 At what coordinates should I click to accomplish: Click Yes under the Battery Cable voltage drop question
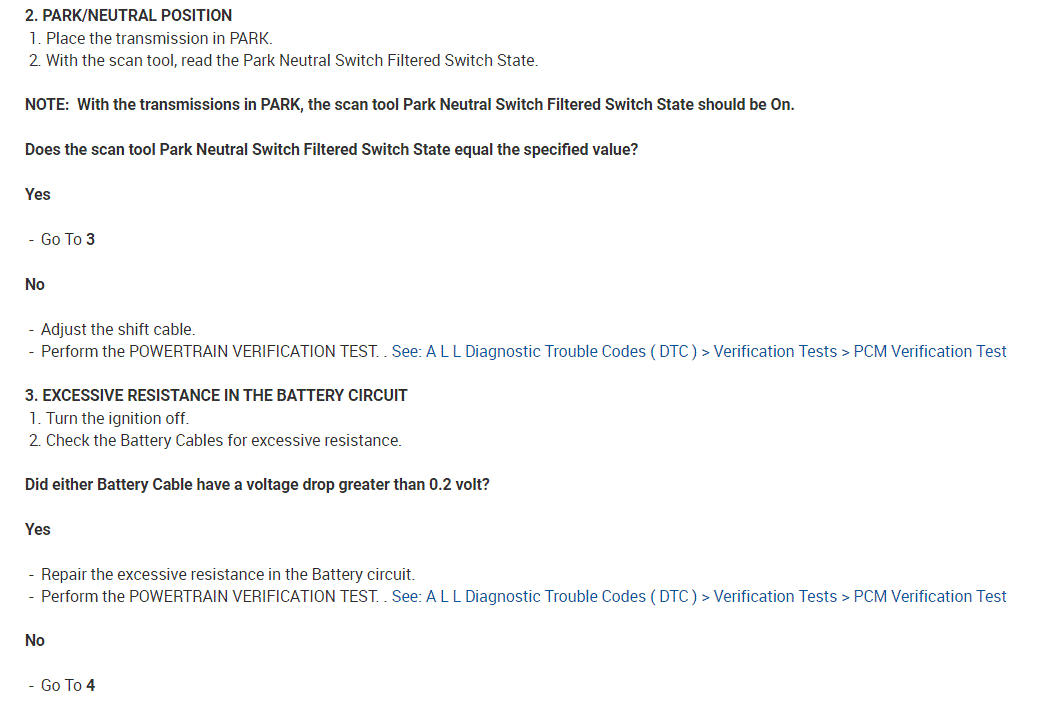38,530
